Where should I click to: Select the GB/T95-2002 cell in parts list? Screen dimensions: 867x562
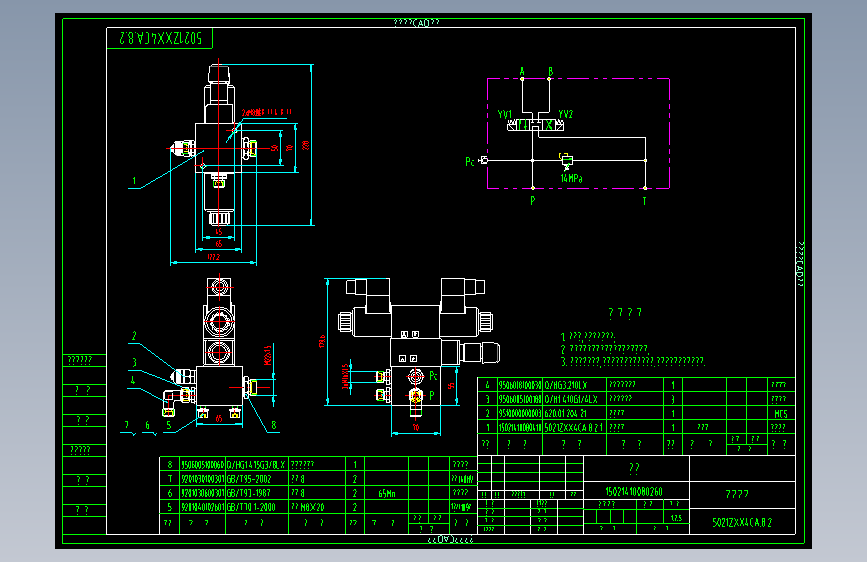click(x=257, y=478)
